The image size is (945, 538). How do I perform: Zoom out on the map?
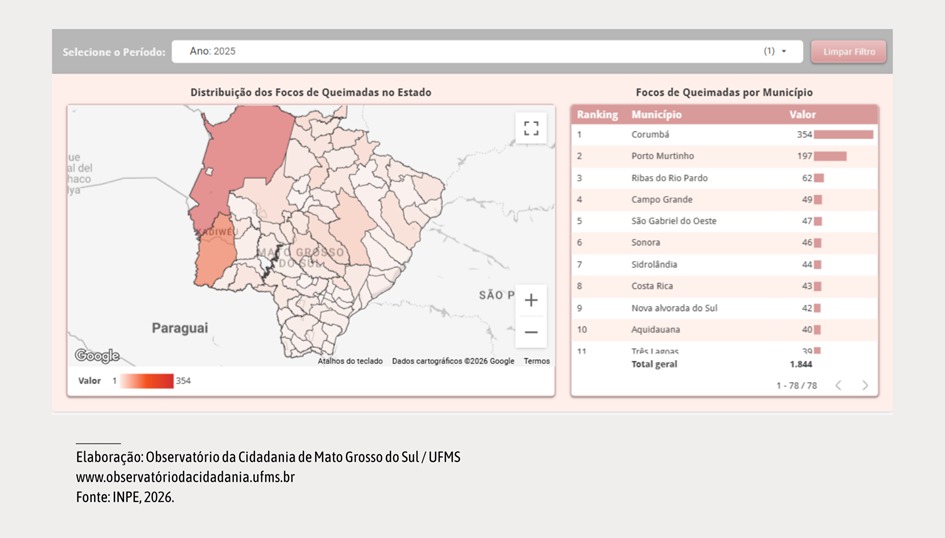[531, 332]
